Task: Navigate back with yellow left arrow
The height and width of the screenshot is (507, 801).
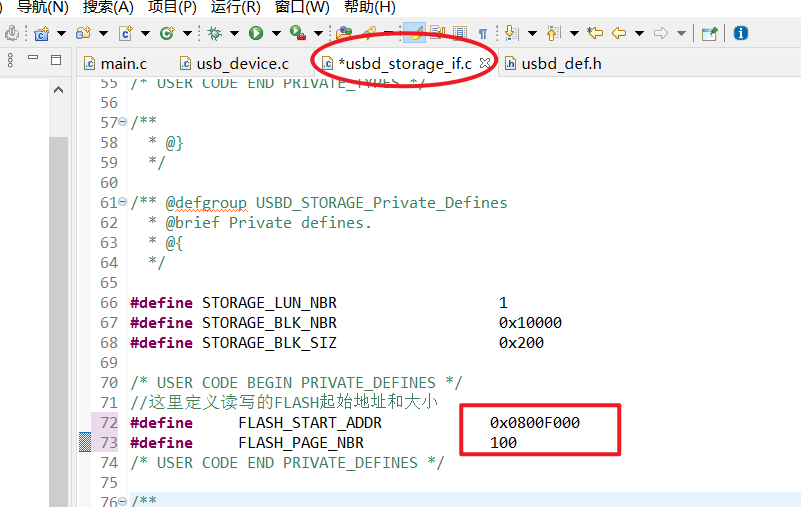Action: tap(619, 33)
